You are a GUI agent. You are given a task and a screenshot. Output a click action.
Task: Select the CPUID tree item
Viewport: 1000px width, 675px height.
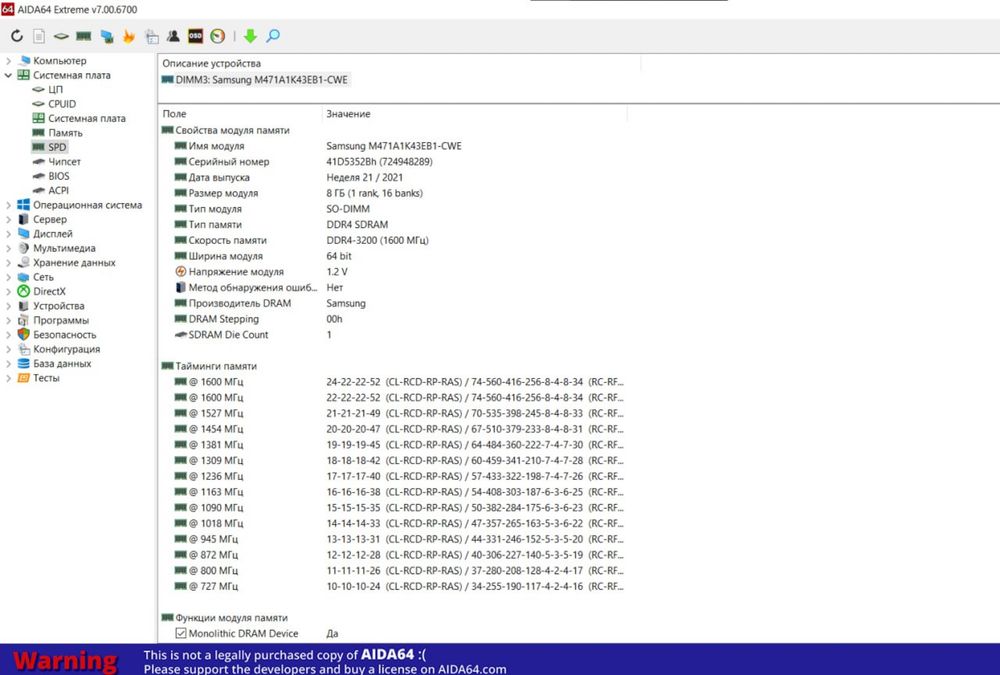coord(62,104)
